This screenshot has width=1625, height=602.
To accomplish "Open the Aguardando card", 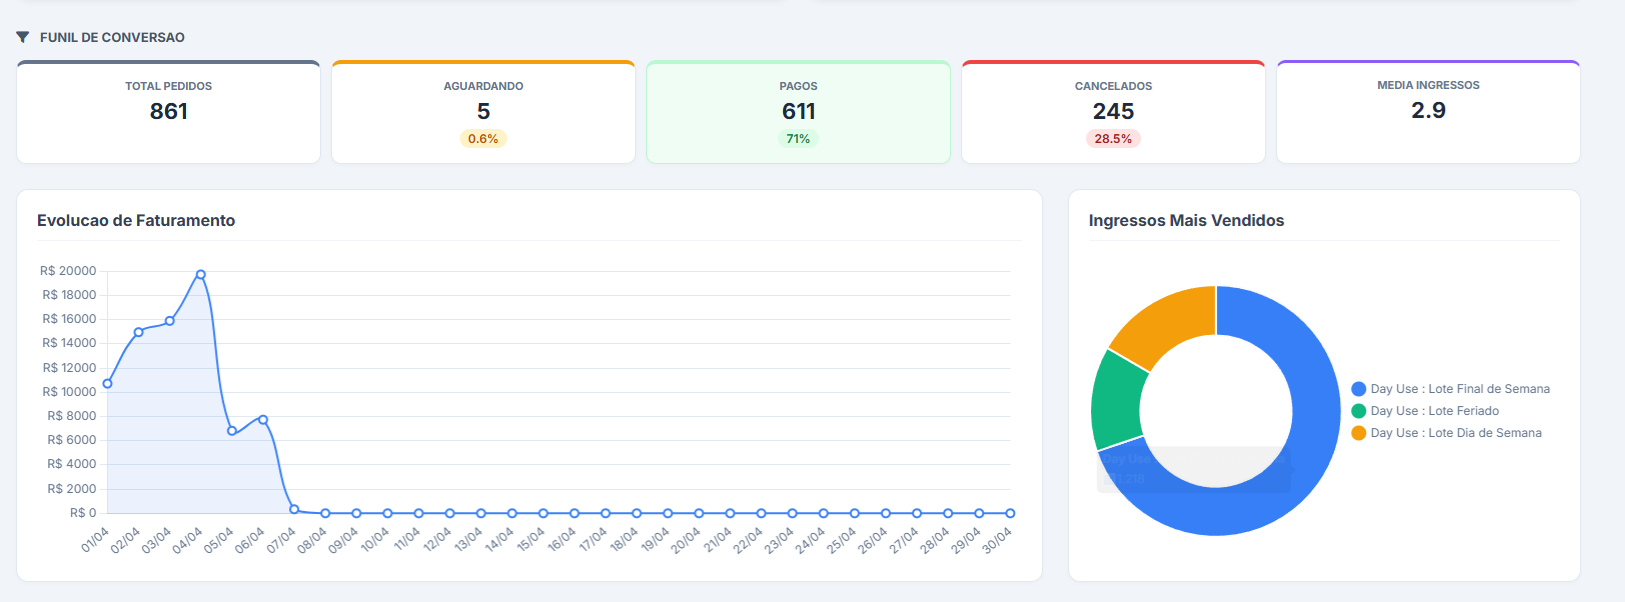I will [483, 112].
